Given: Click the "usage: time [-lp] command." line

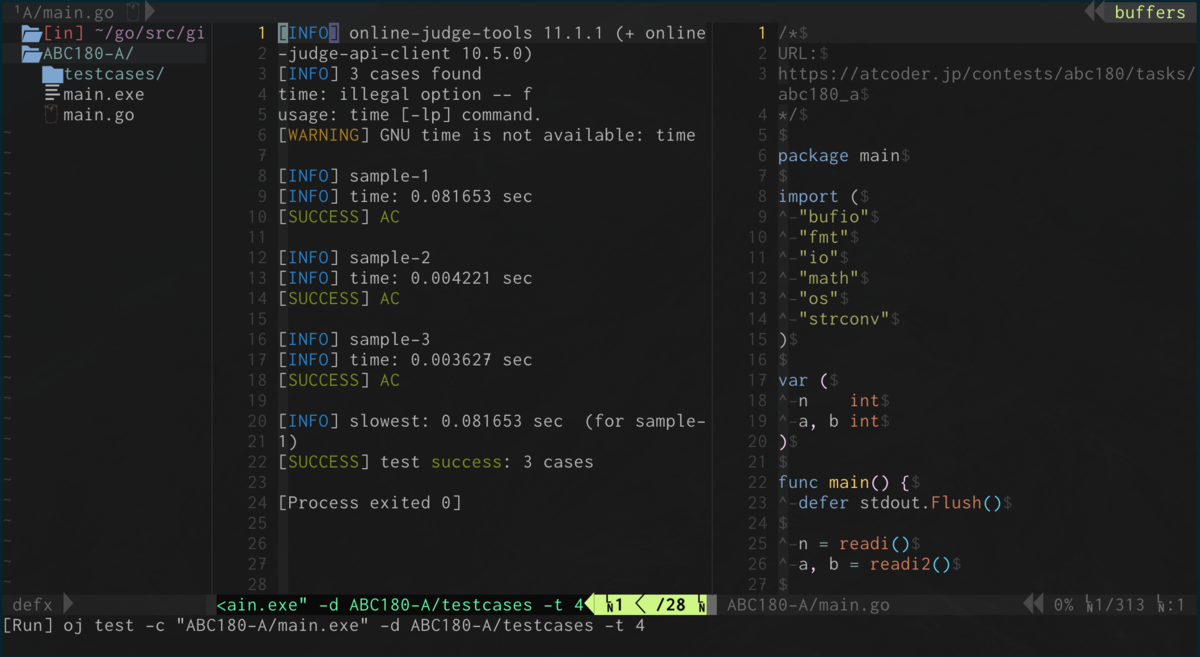Looking at the screenshot, I should 410,115.
